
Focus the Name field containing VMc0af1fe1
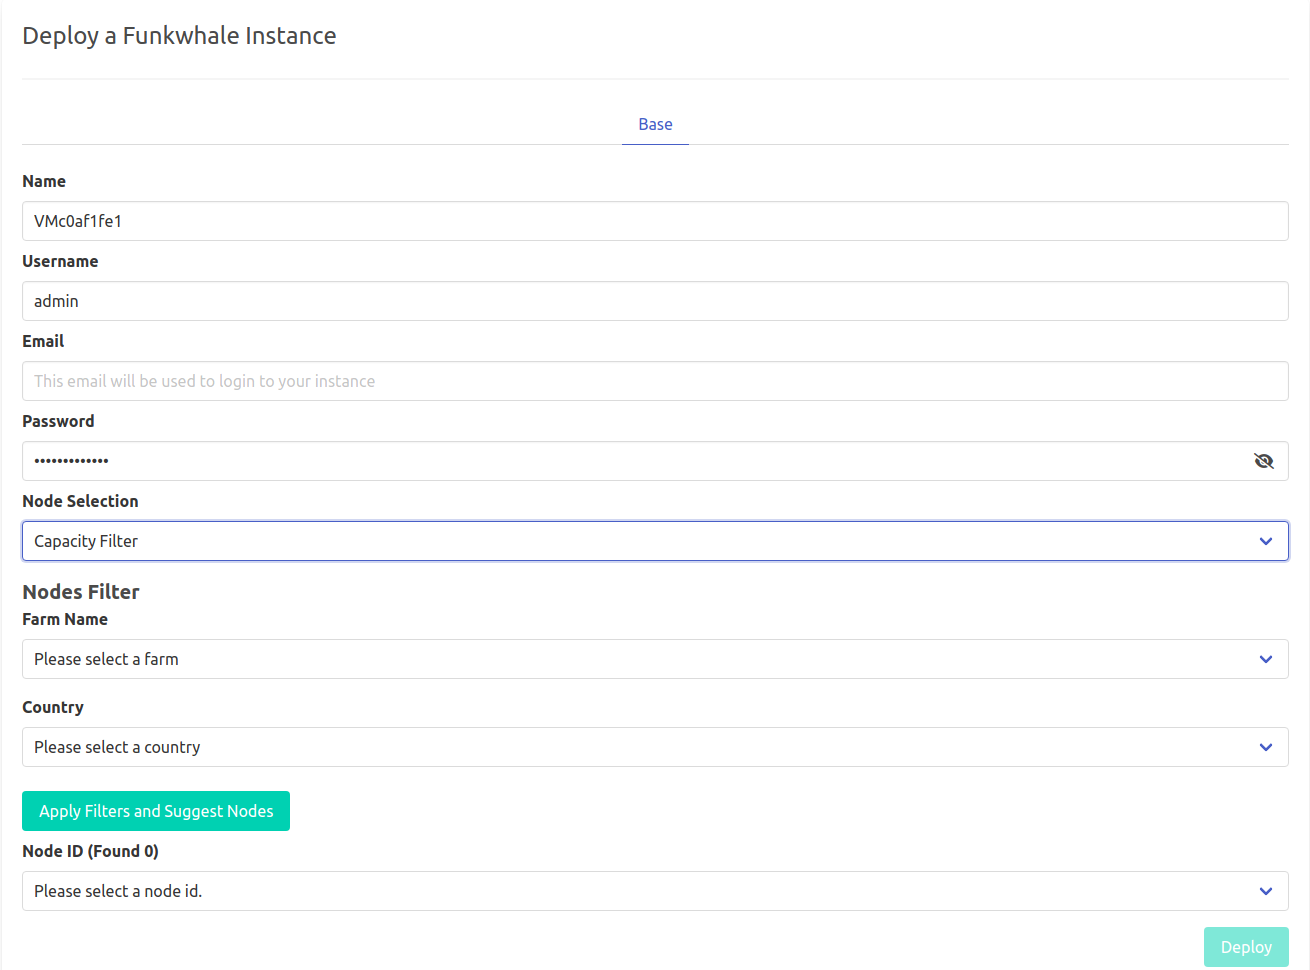coord(655,221)
